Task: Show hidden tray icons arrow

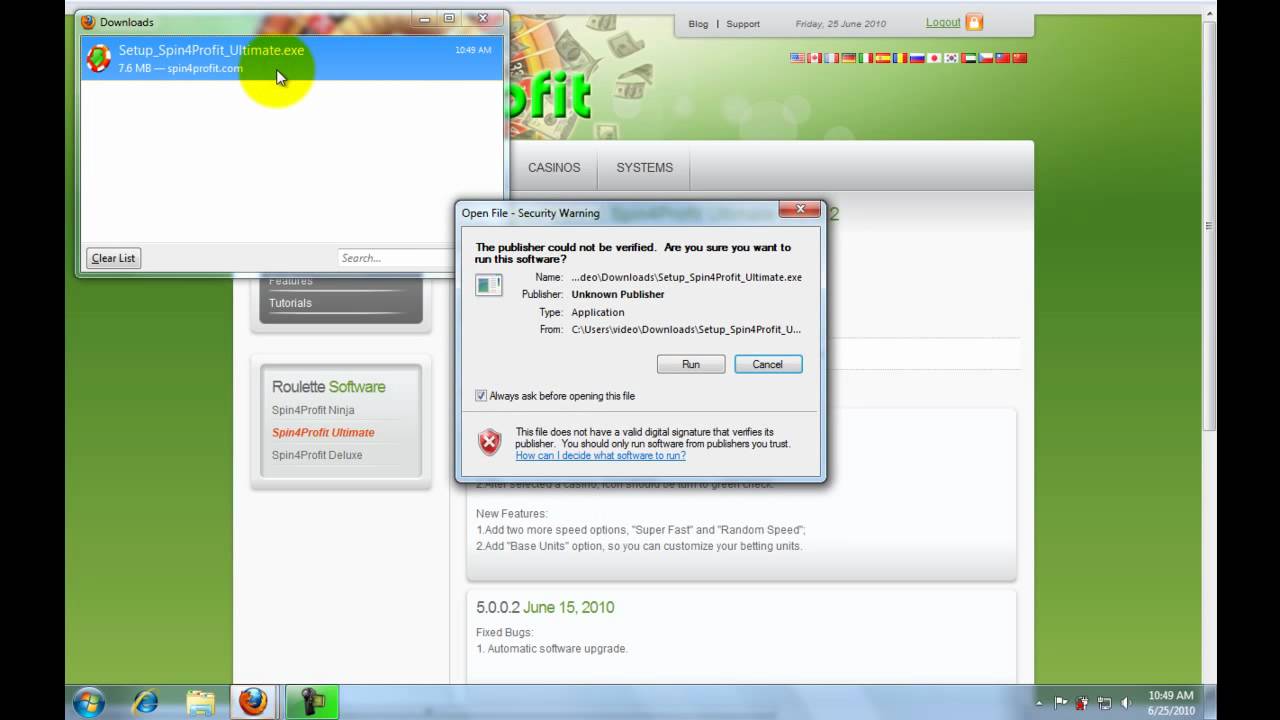Action: [x=1039, y=702]
